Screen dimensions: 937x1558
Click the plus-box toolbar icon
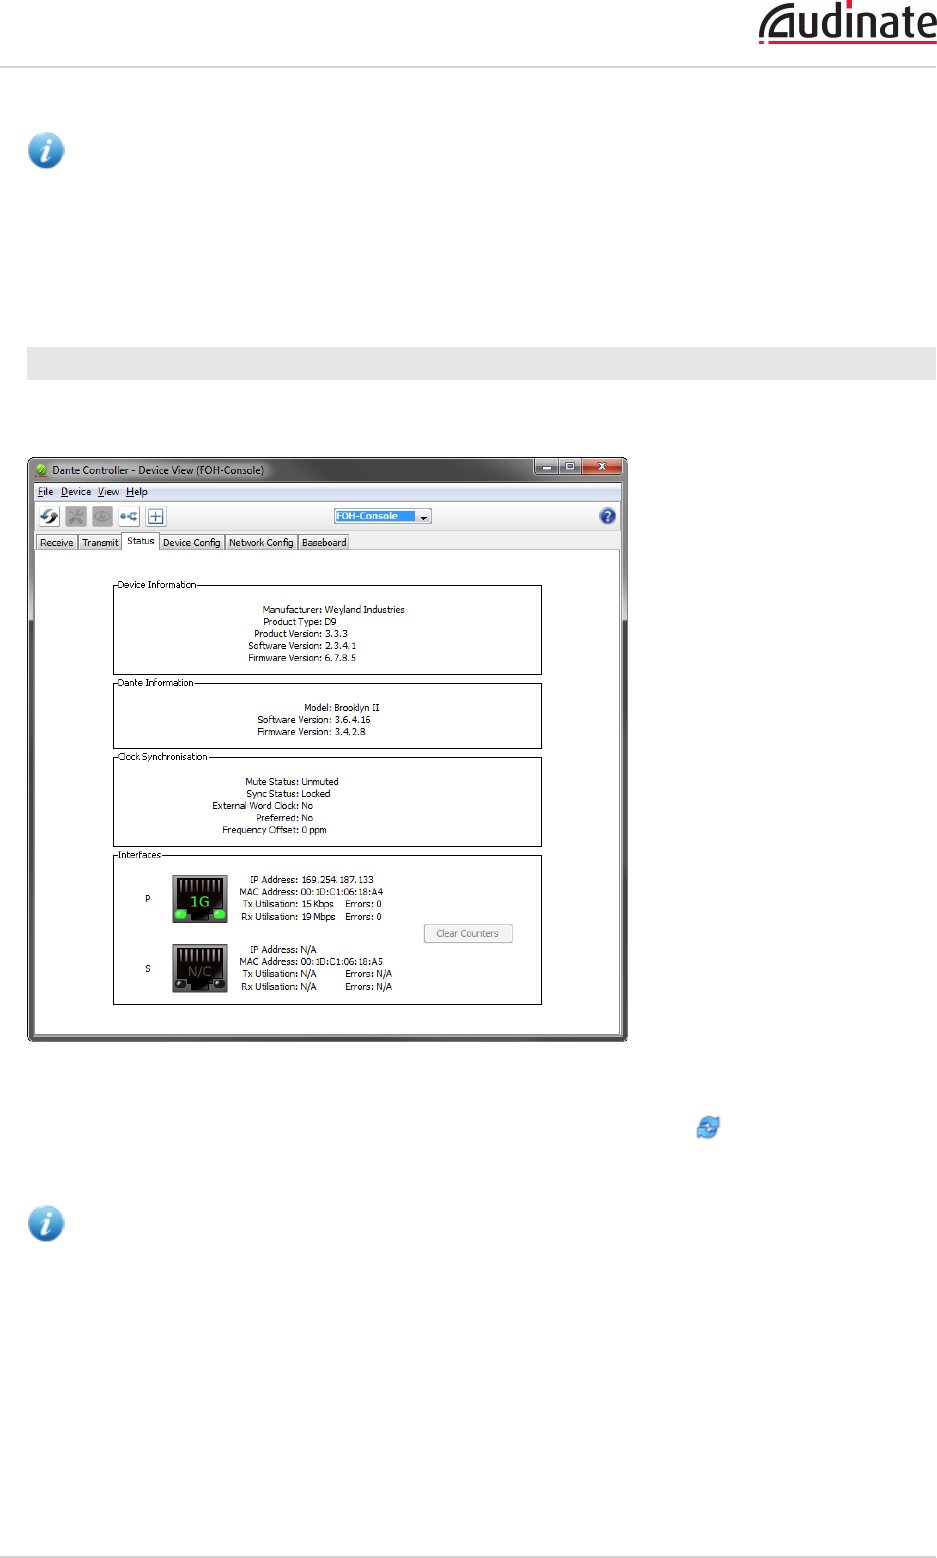(x=156, y=516)
